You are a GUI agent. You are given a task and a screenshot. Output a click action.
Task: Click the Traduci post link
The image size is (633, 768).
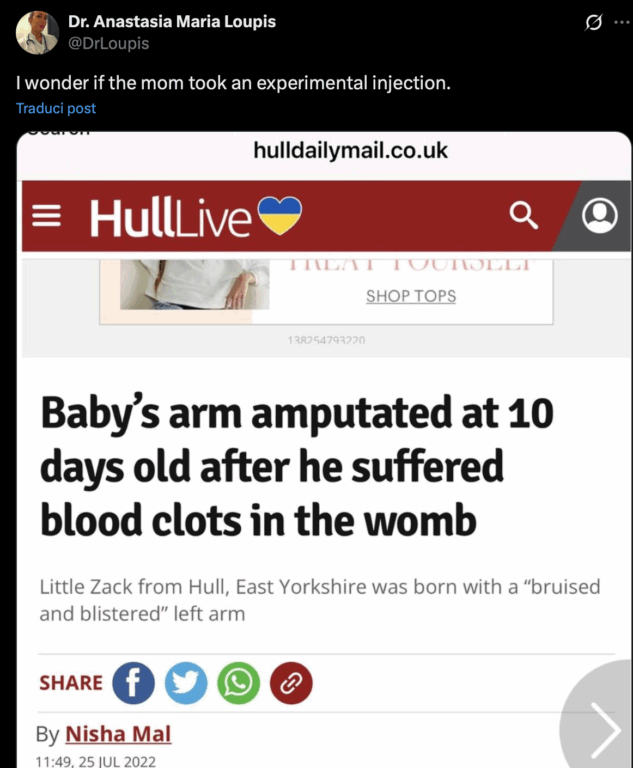56,108
